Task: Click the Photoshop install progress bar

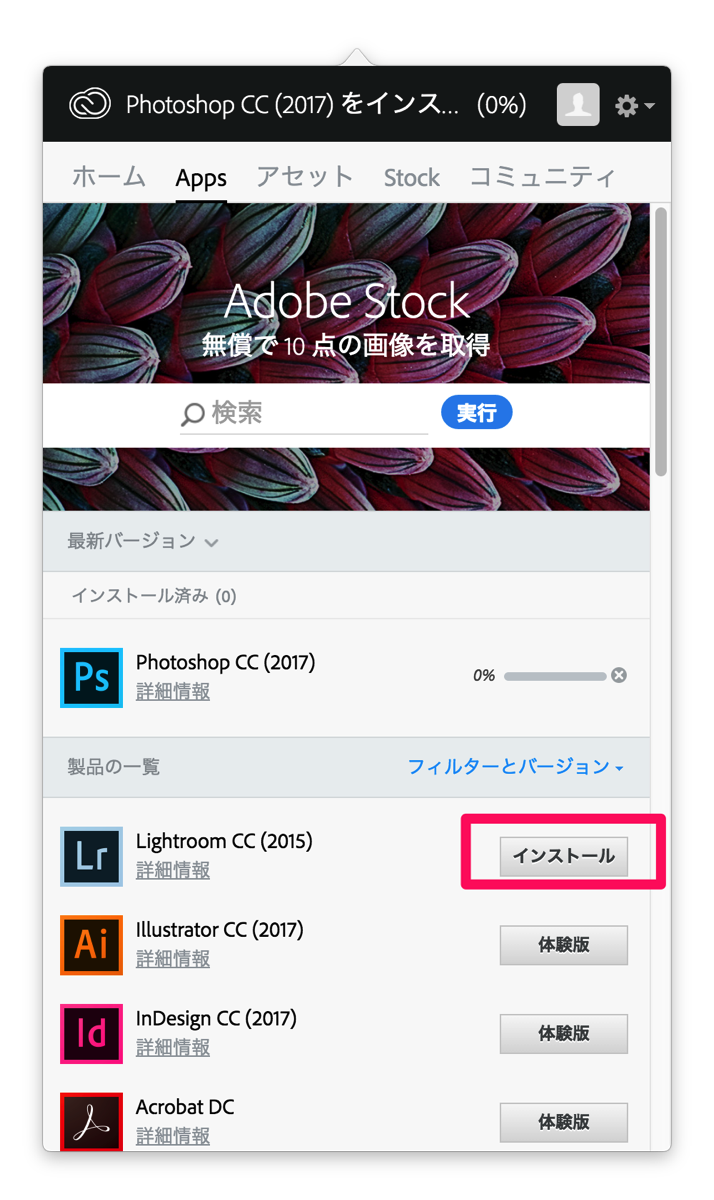Action: 555,676
